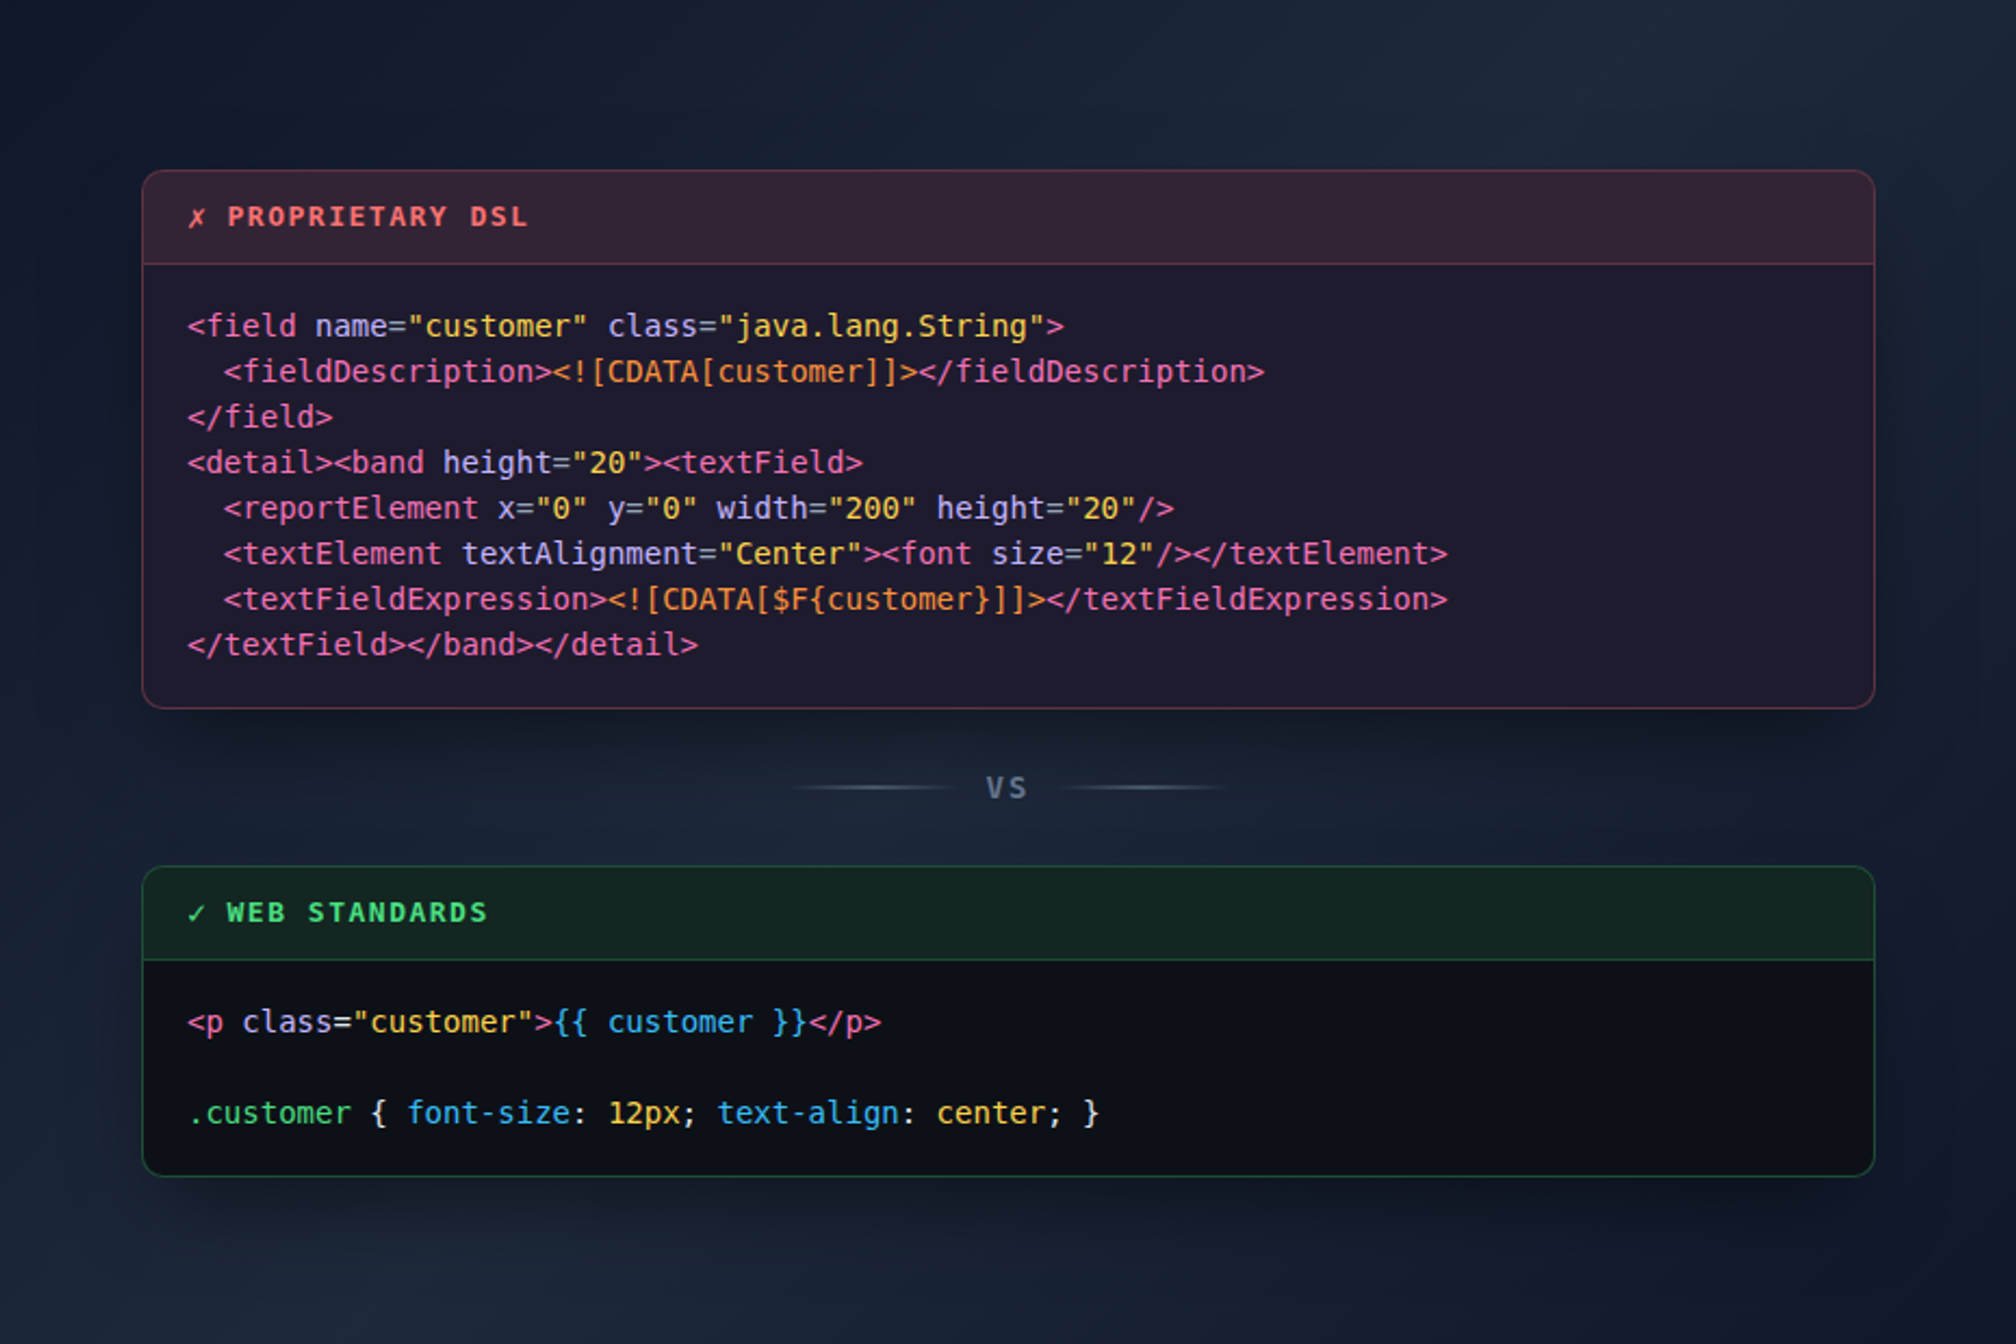Viewport: 2016px width, 1344px height.
Task: Click the line starting '<field name="customer"'
Action: 625,326
